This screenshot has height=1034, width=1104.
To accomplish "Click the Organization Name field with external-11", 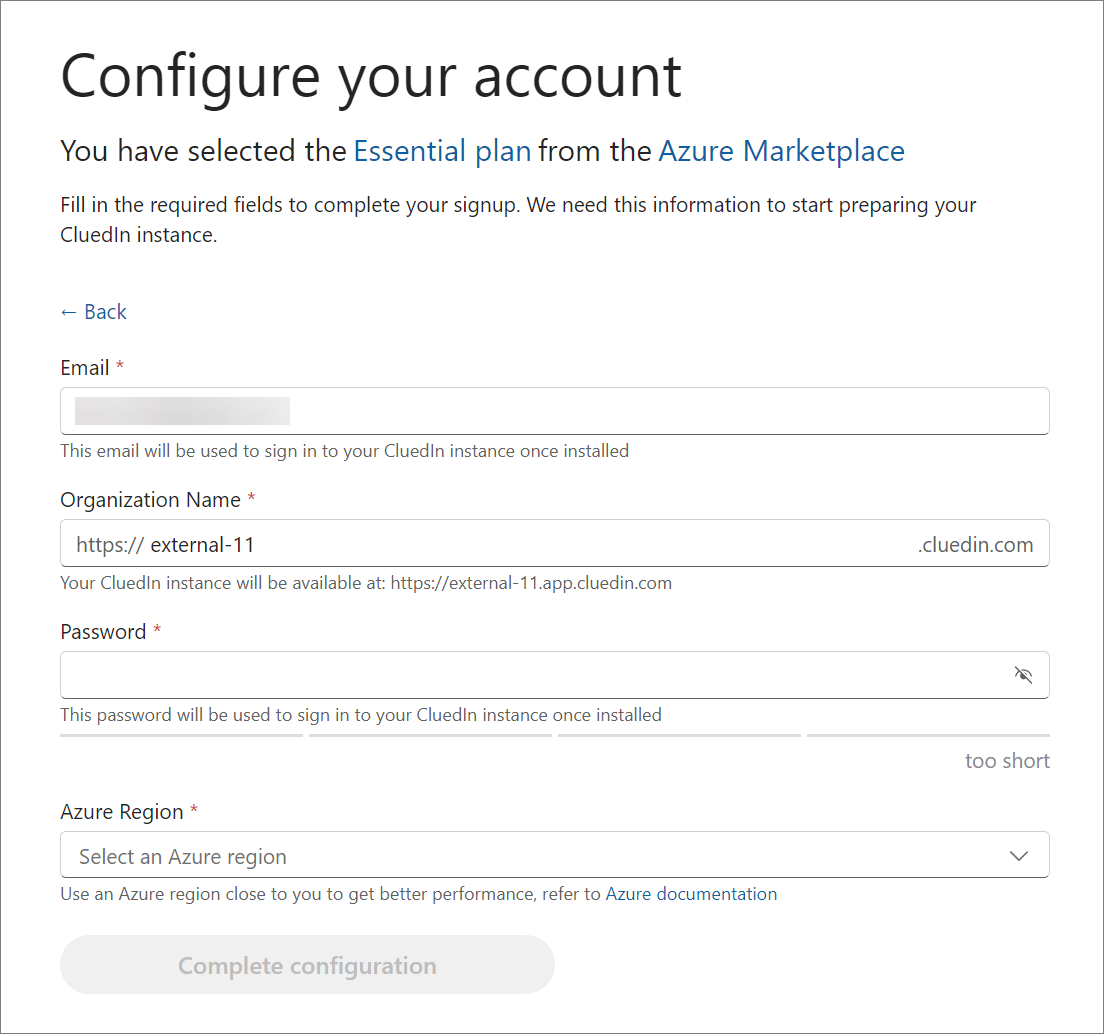I will point(555,543).
